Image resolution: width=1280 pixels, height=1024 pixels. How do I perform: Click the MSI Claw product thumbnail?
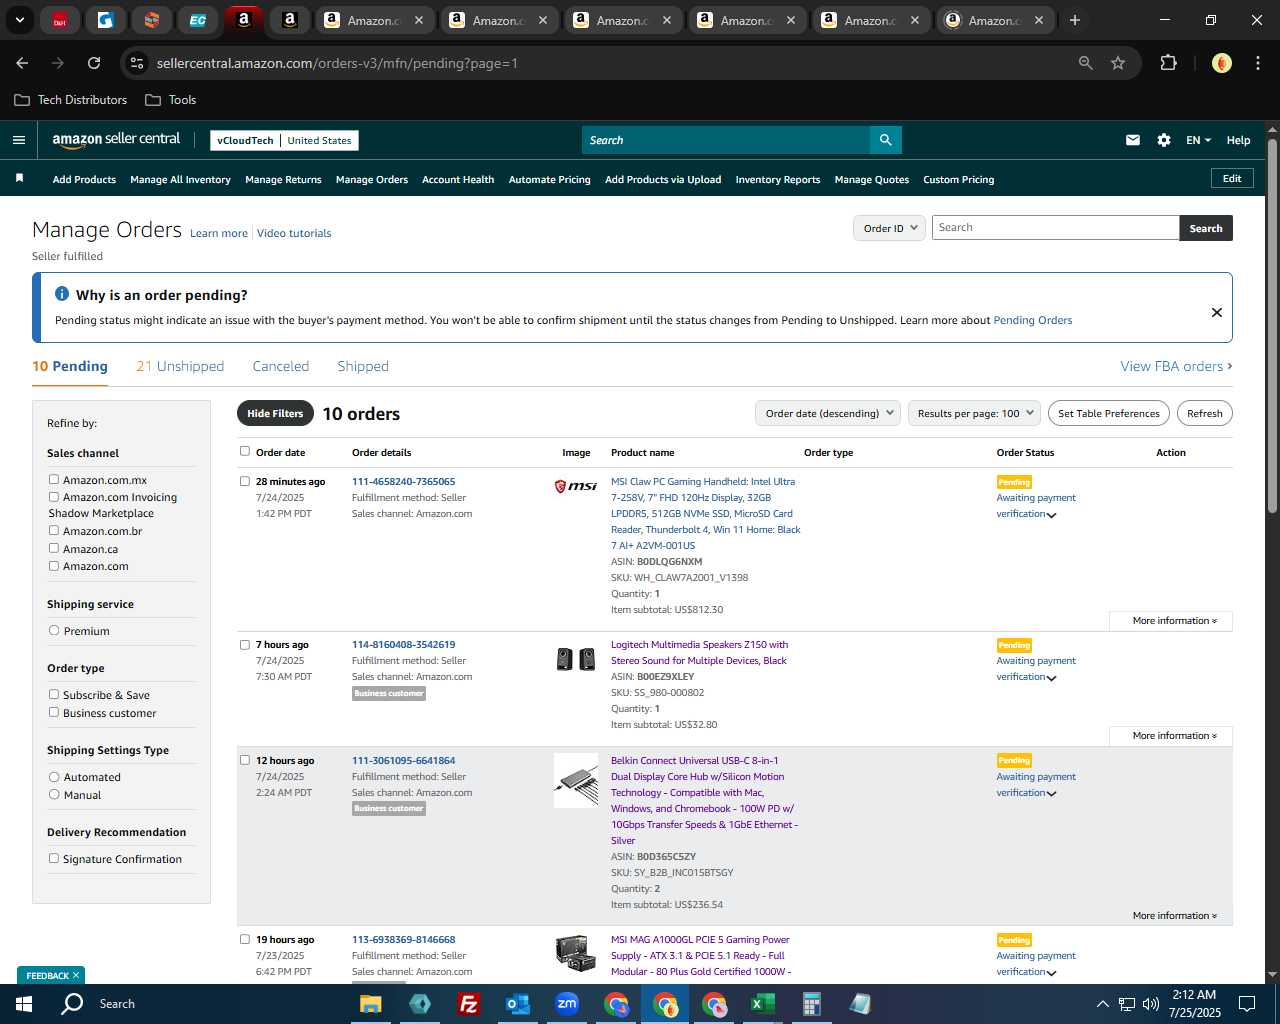[x=576, y=486]
